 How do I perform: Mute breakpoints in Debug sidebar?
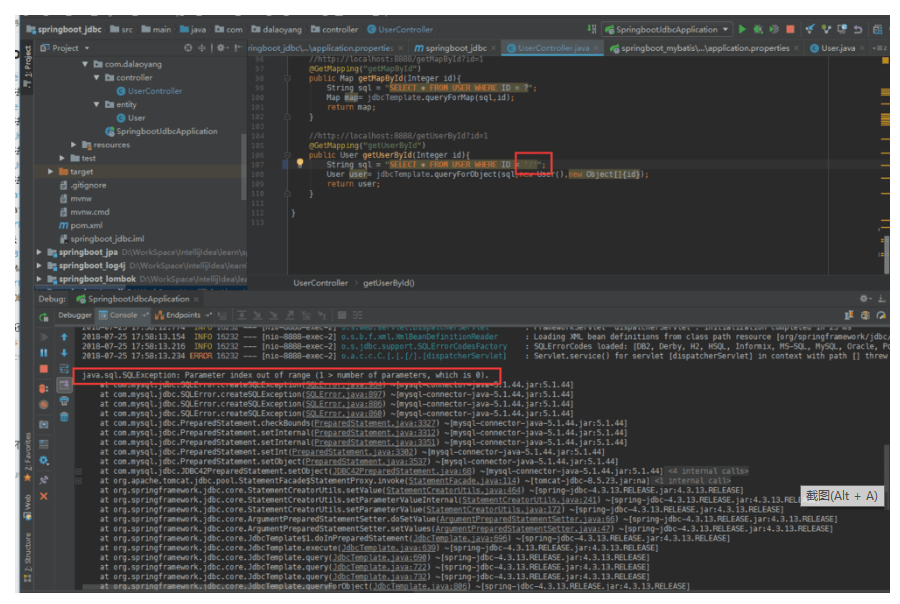(44, 405)
